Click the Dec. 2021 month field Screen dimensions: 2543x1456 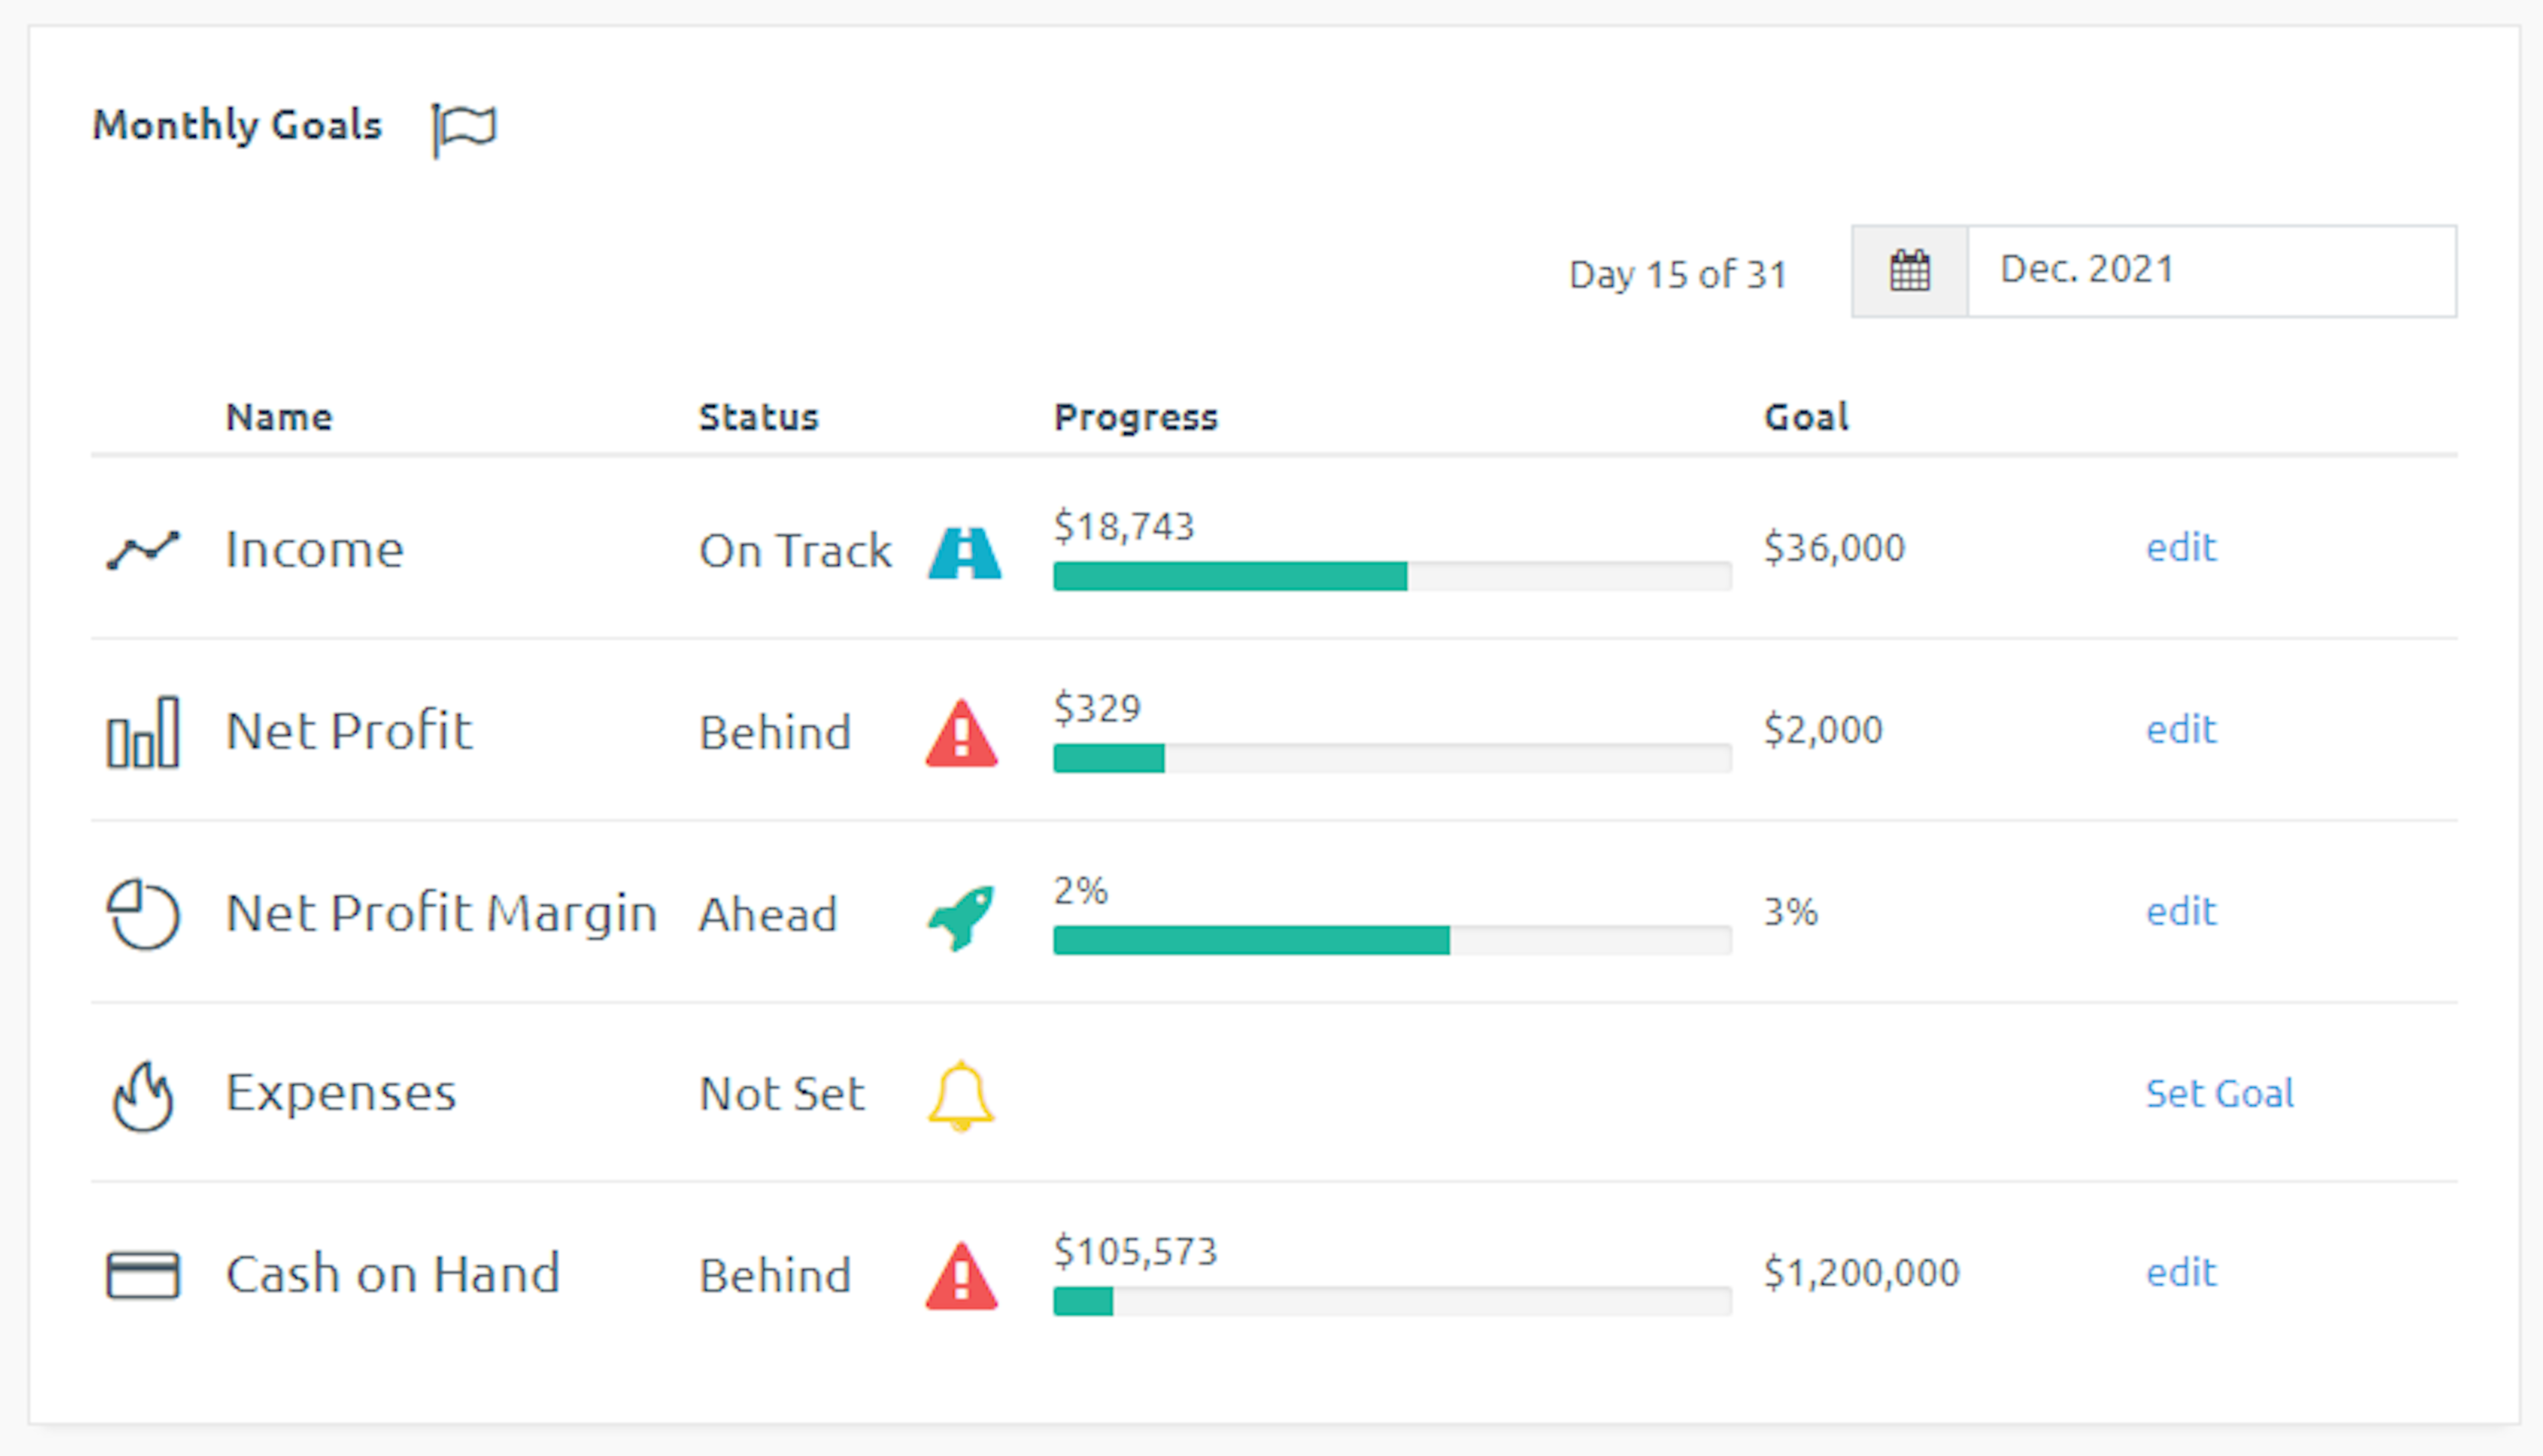tap(2210, 271)
